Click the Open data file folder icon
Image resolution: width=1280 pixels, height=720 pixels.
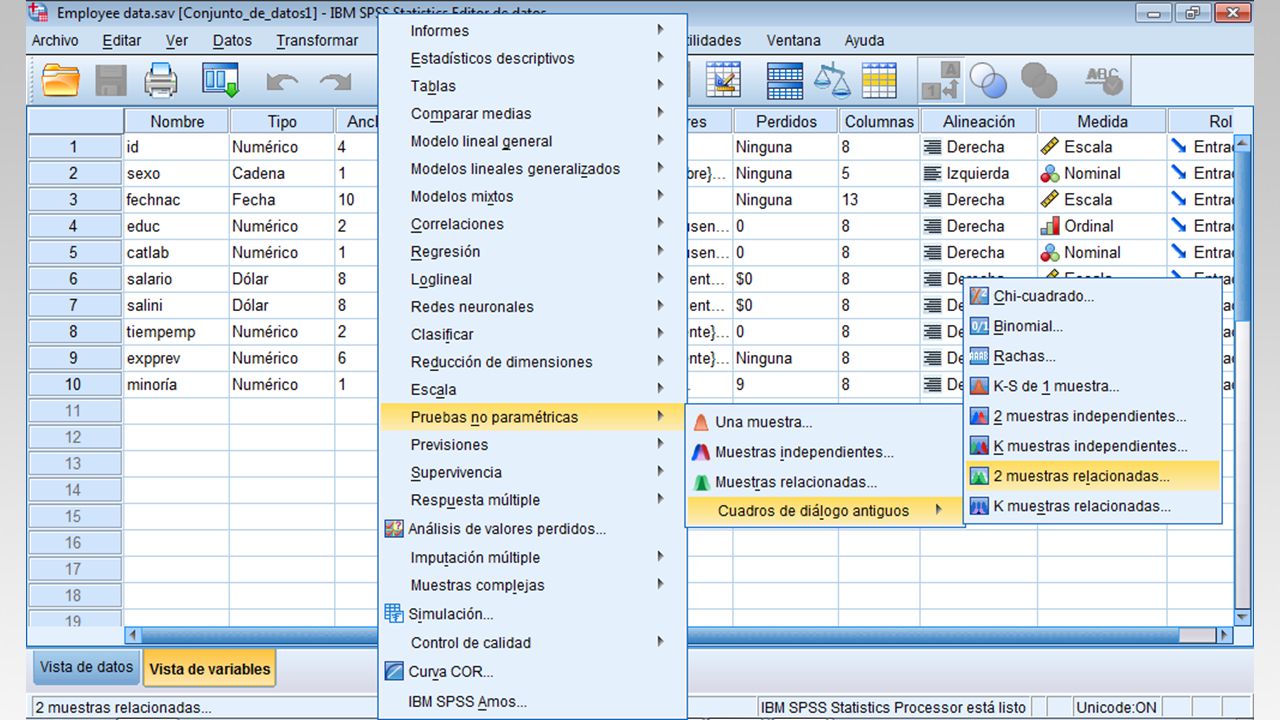[x=60, y=80]
